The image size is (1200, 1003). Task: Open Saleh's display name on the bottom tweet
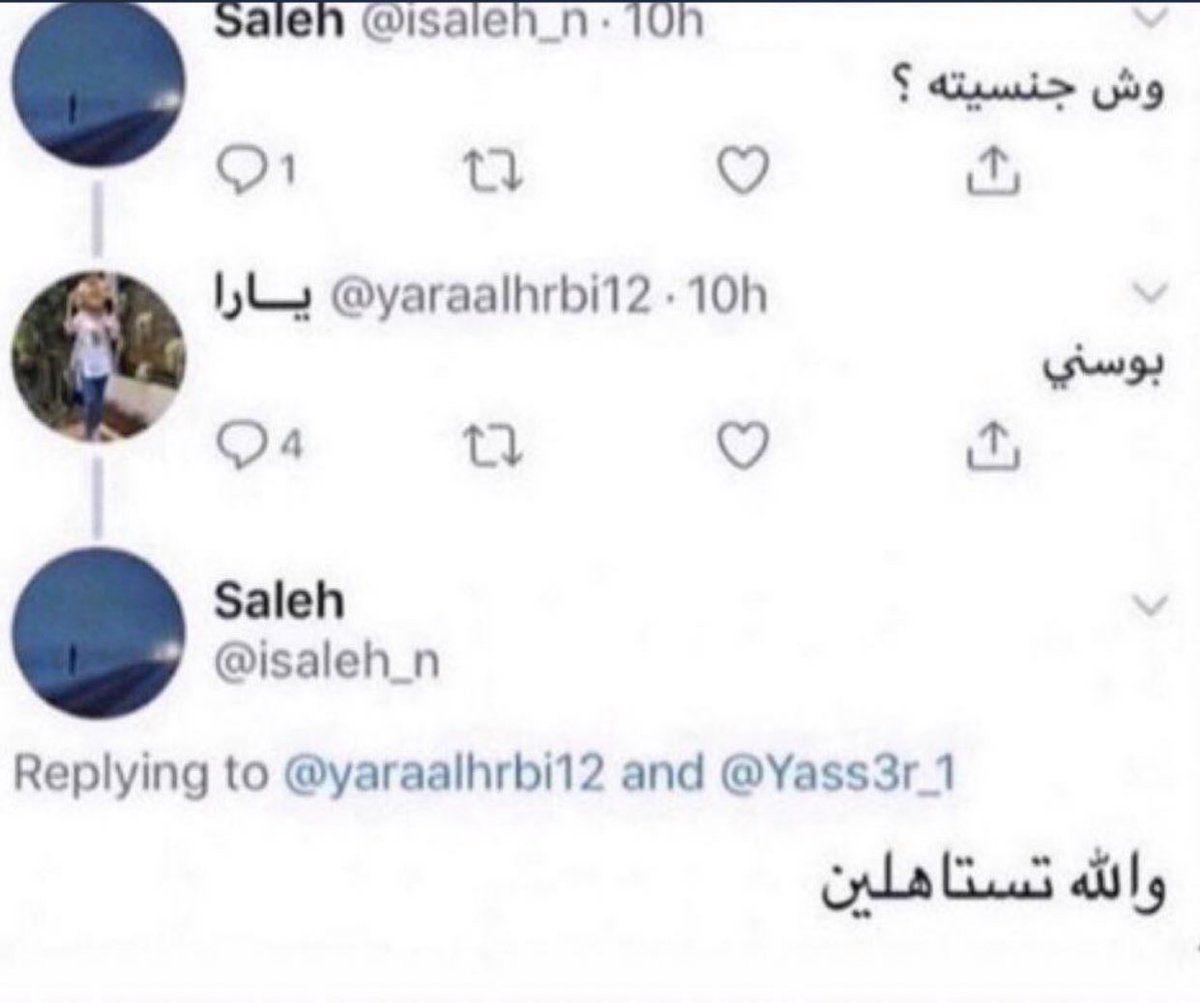(x=279, y=602)
